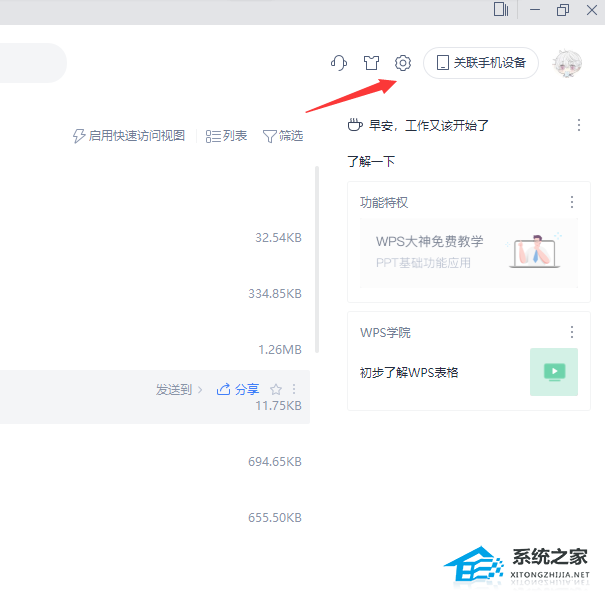The width and height of the screenshot is (605, 593).
Task: Open the settings gear icon
Action: (x=403, y=63)
